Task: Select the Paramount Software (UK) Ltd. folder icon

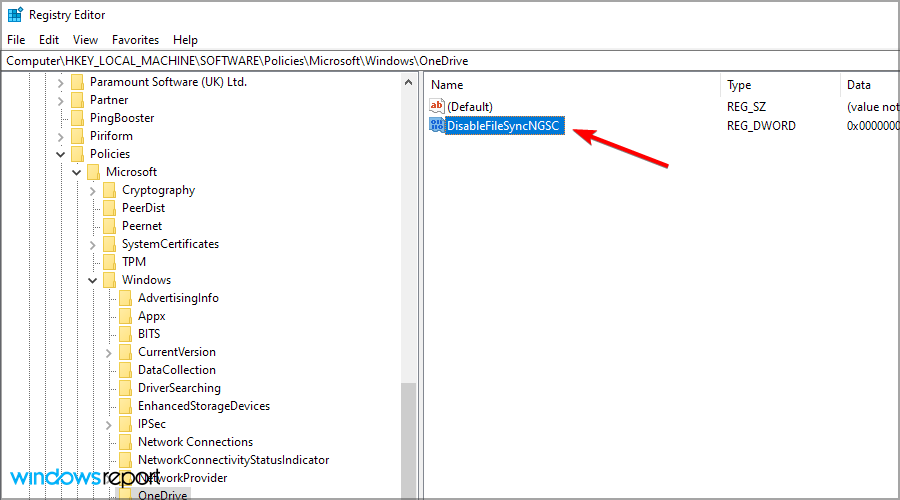Action: click(77, 82)
